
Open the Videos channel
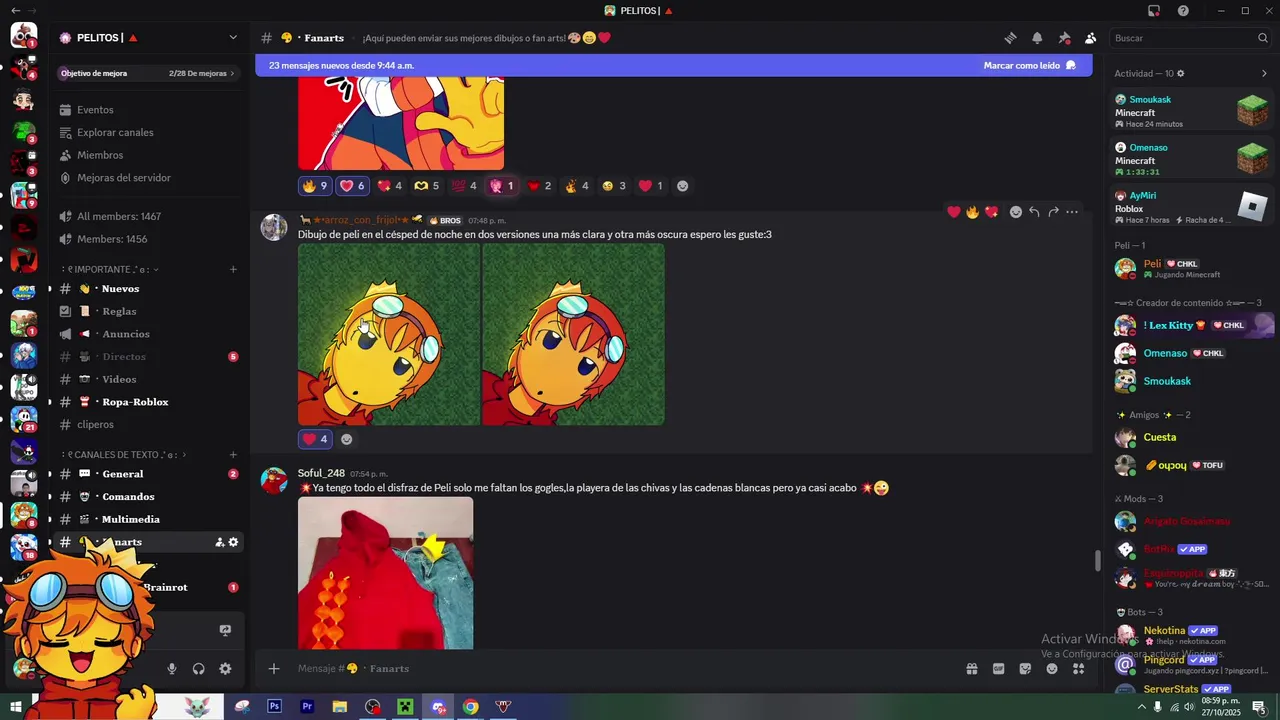pyautogui.click(x=148, y=379)
